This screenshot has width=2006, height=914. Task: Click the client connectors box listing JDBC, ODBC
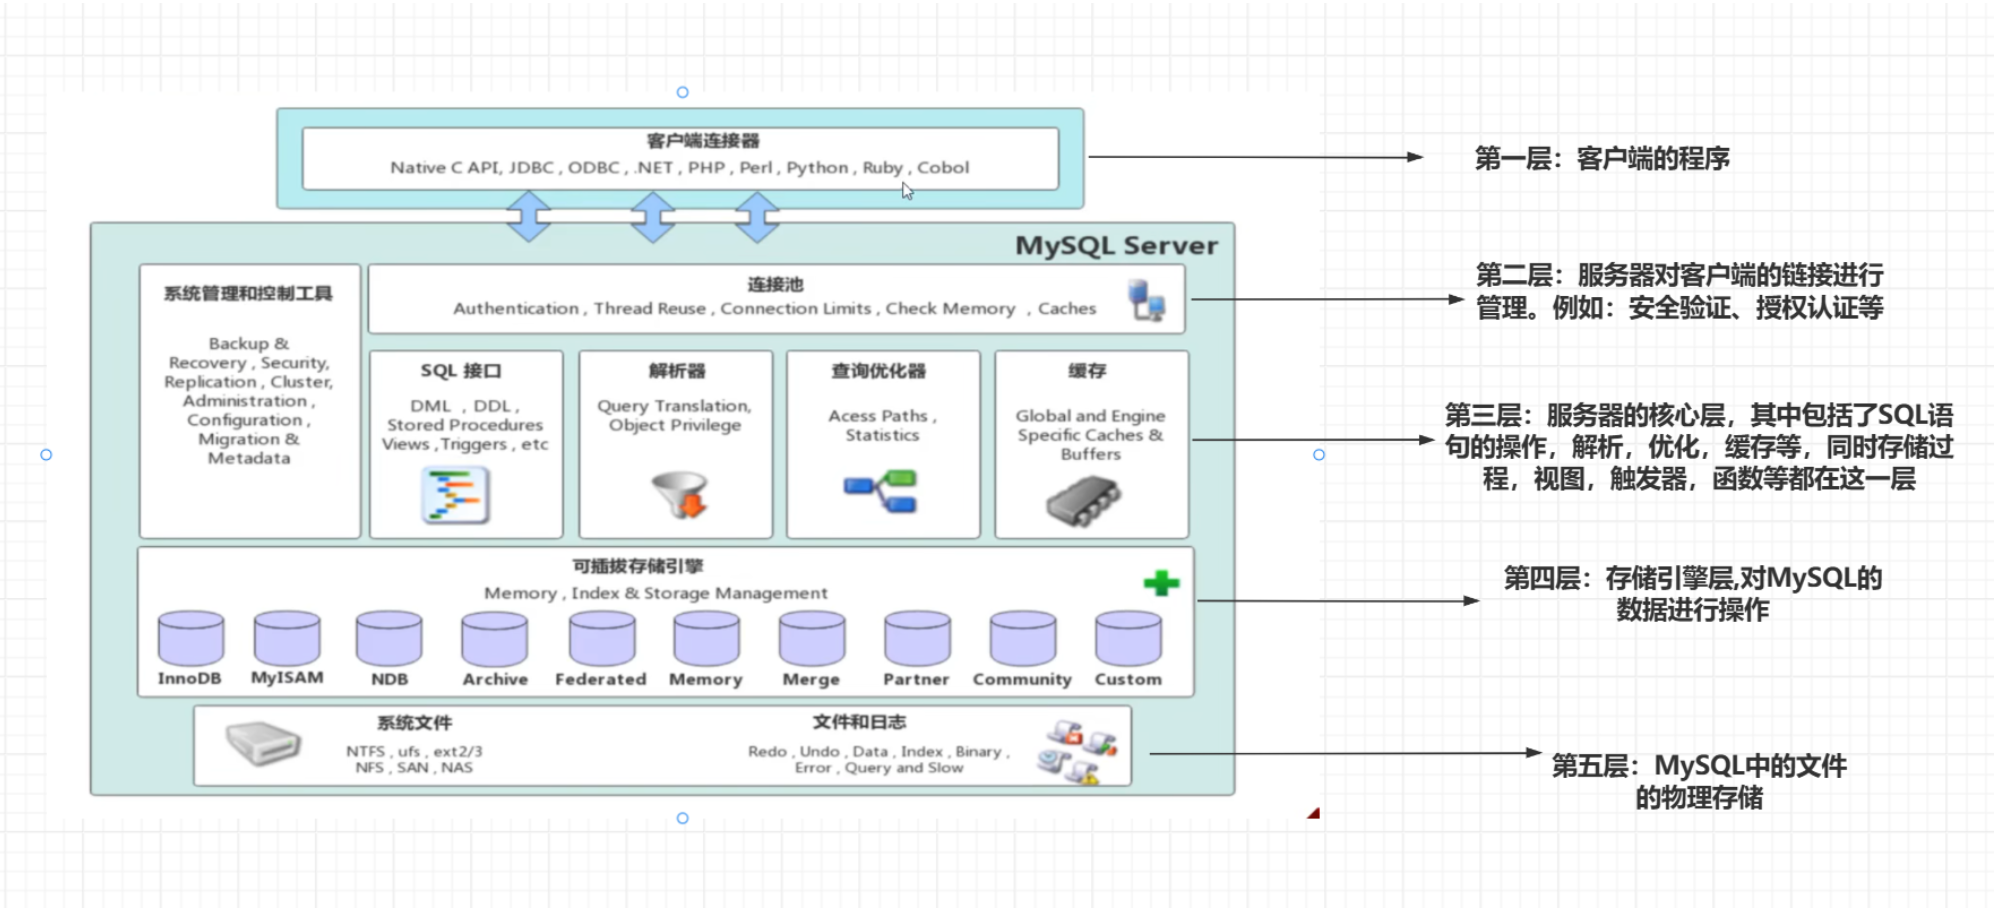[x=680, y=158]
